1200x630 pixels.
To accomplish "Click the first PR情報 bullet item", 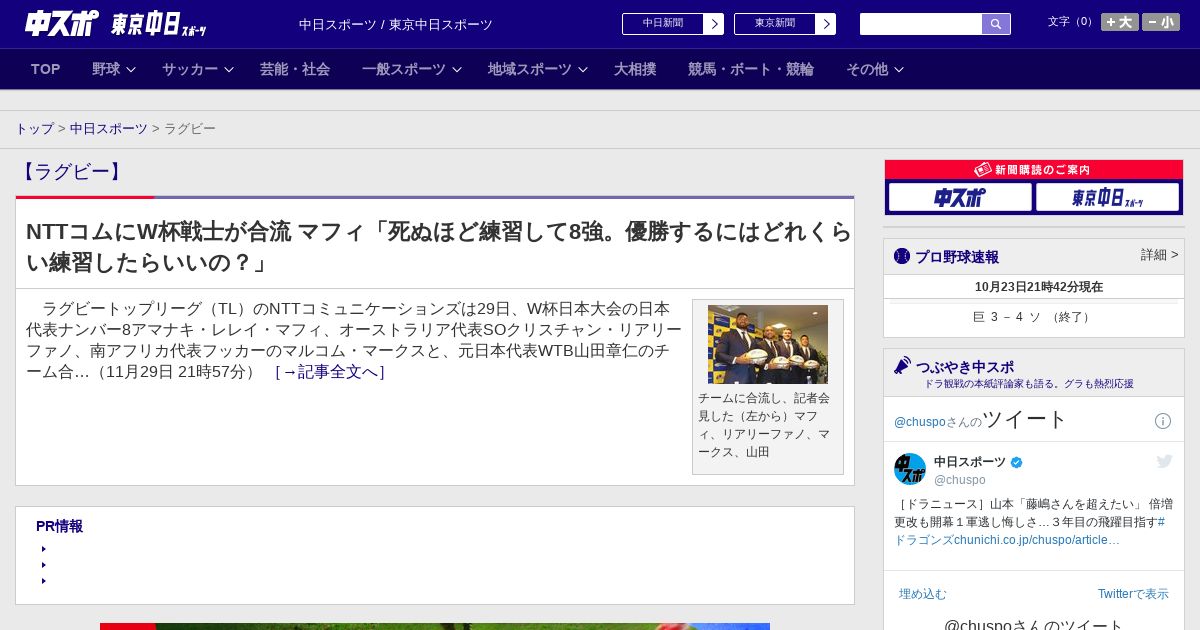I will point(44,549).
